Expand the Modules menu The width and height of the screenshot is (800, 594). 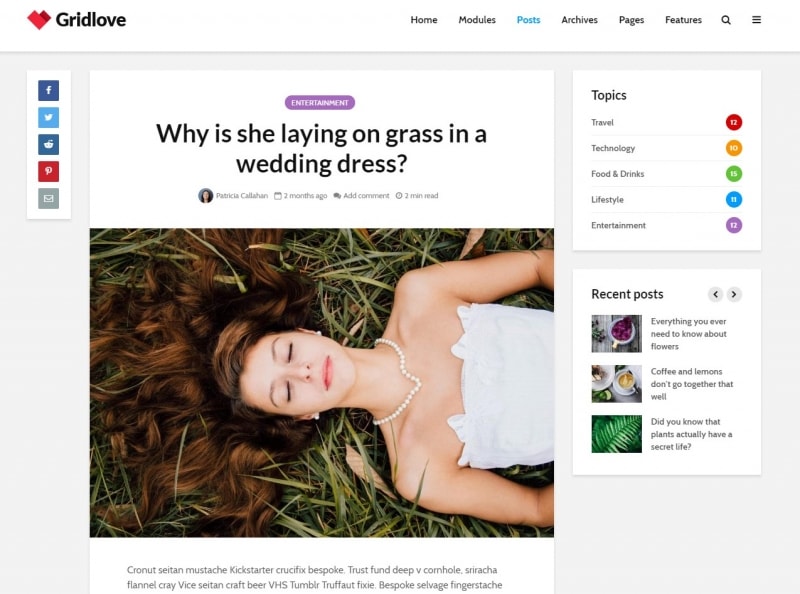point(477,20)
